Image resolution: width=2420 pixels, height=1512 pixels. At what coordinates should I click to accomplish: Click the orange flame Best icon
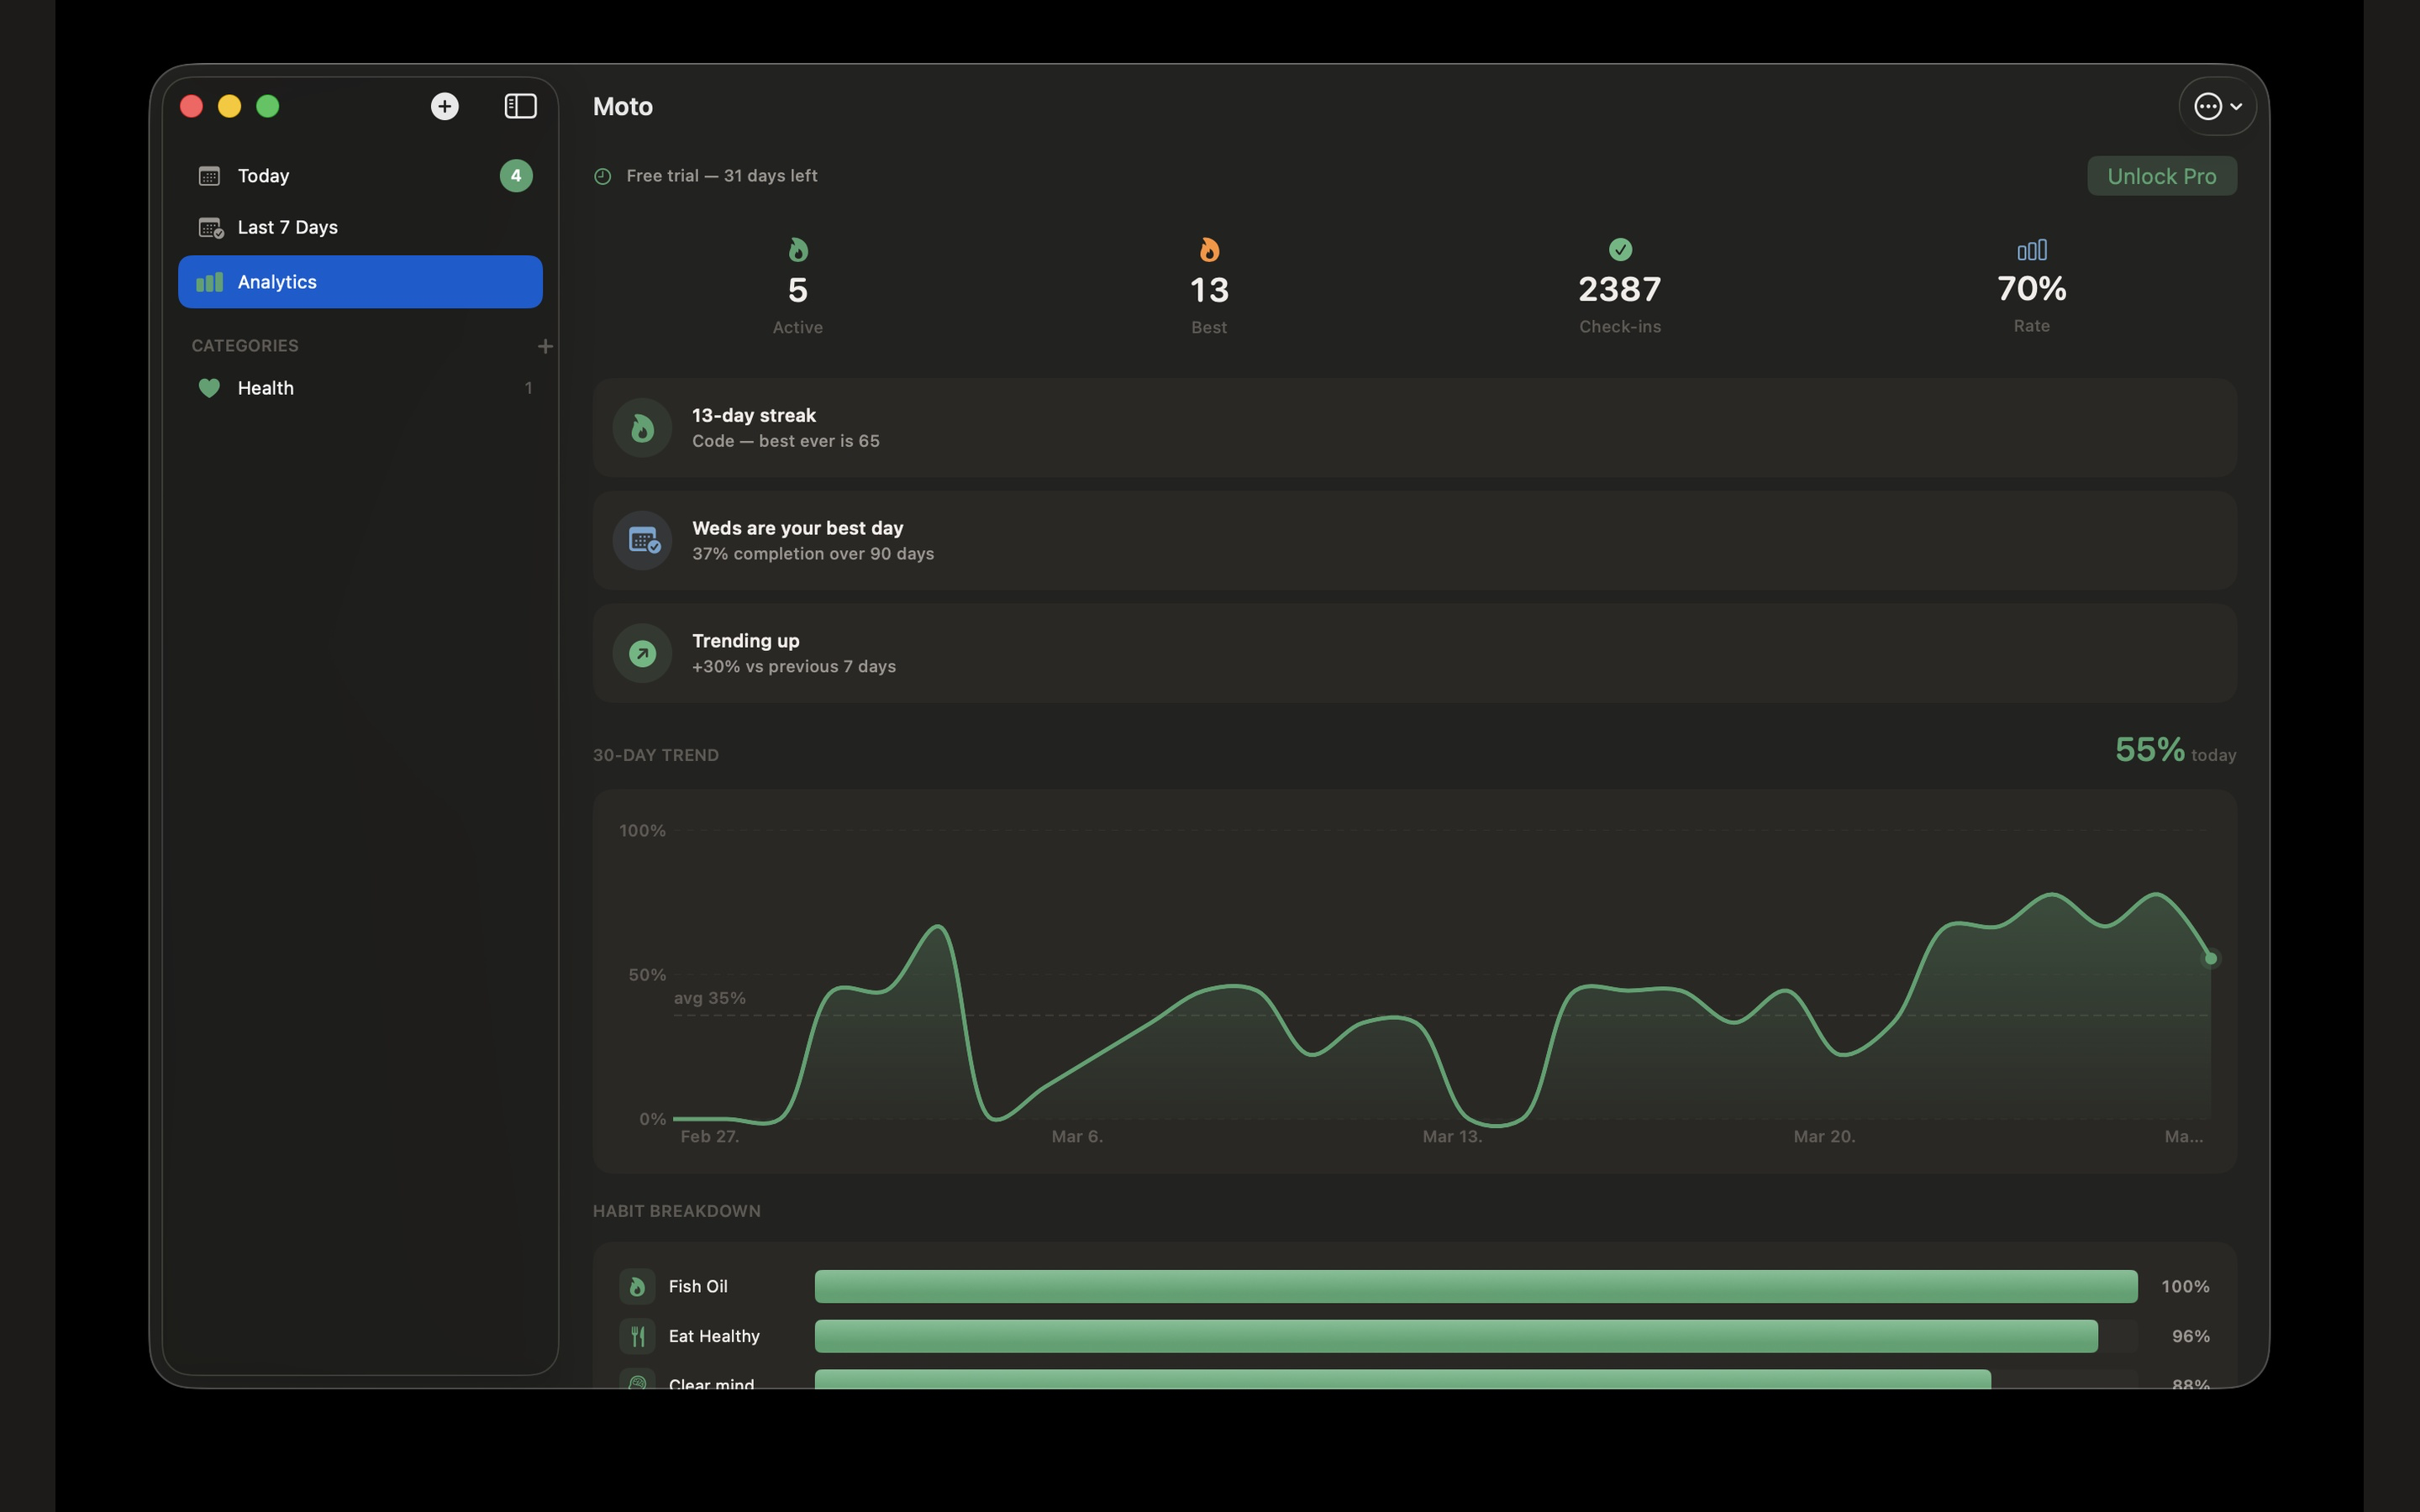click(x=1209, y=249)
